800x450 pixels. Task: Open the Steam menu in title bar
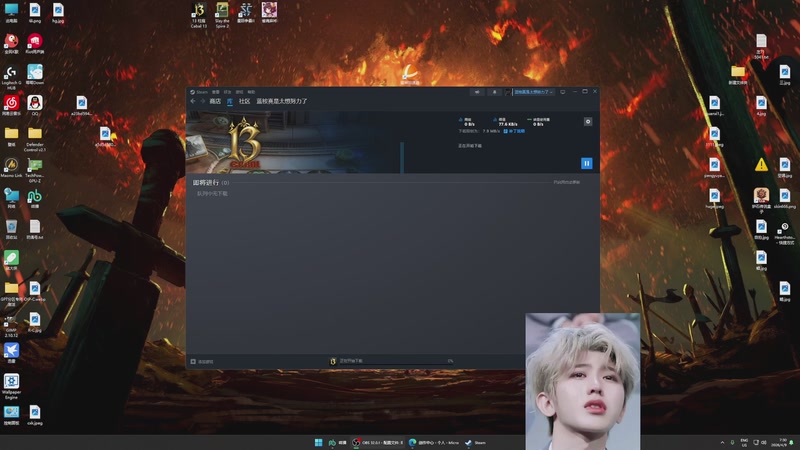coord(199,92)
